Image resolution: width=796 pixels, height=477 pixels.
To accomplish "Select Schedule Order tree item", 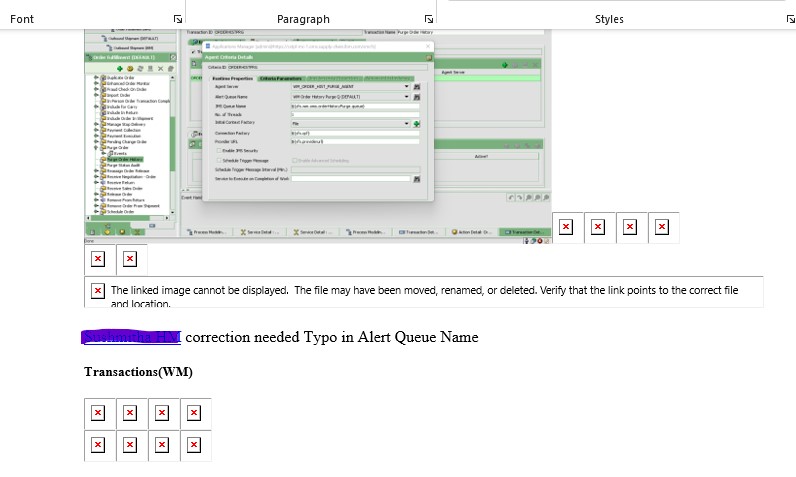I will (120, 212).
